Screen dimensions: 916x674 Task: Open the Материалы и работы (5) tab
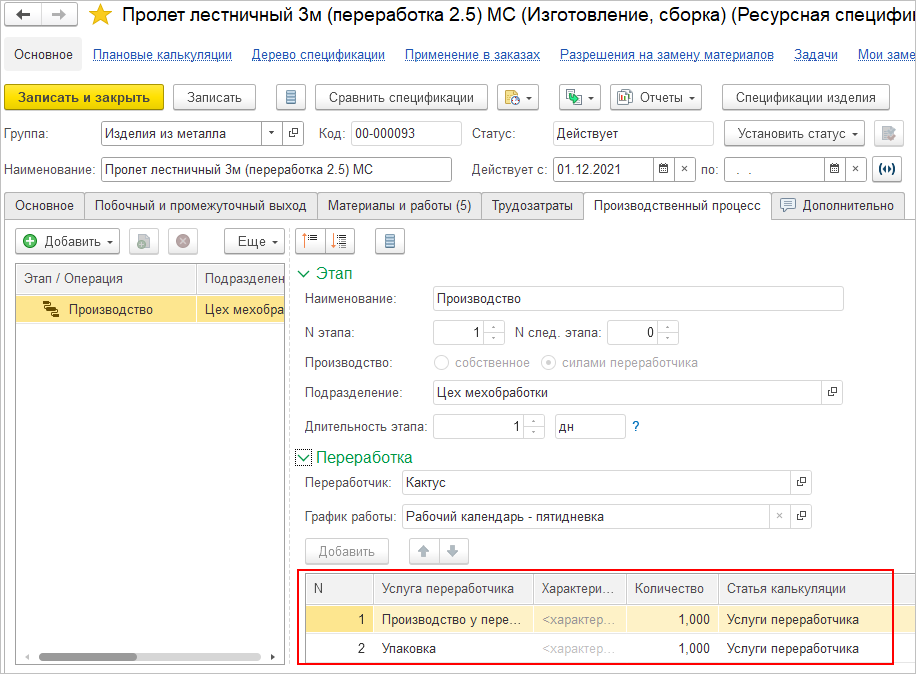pos(399,206)
